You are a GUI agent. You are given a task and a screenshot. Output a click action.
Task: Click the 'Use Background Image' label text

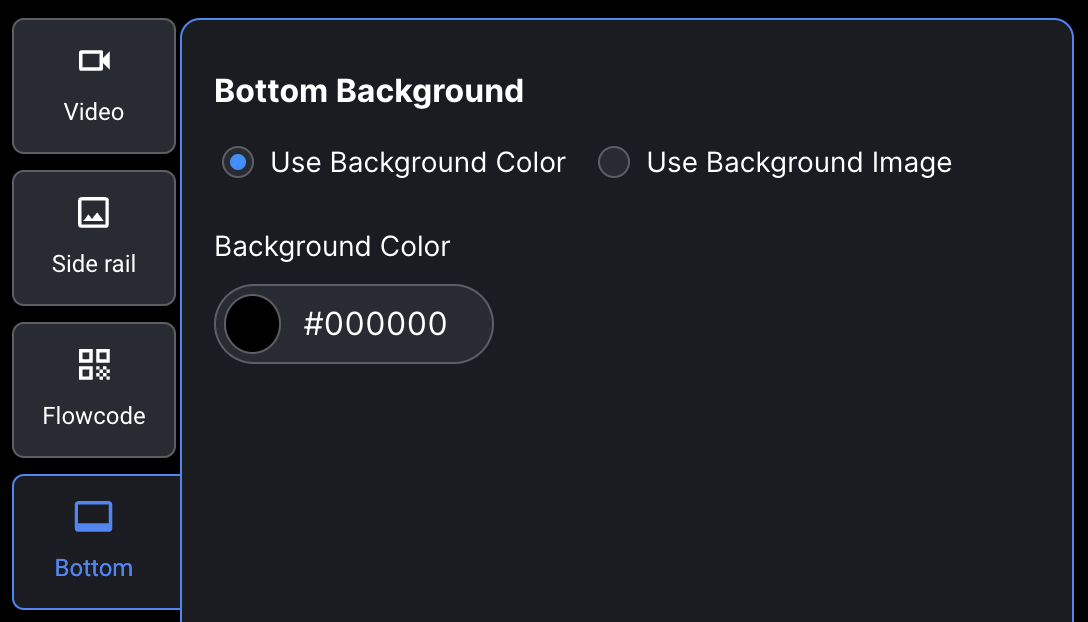799,162
